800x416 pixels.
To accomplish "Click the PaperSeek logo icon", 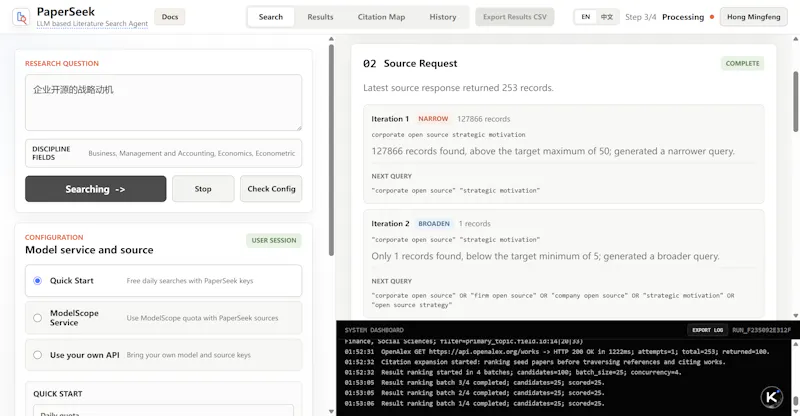I will pyautogui.click(x=20, y=17).
